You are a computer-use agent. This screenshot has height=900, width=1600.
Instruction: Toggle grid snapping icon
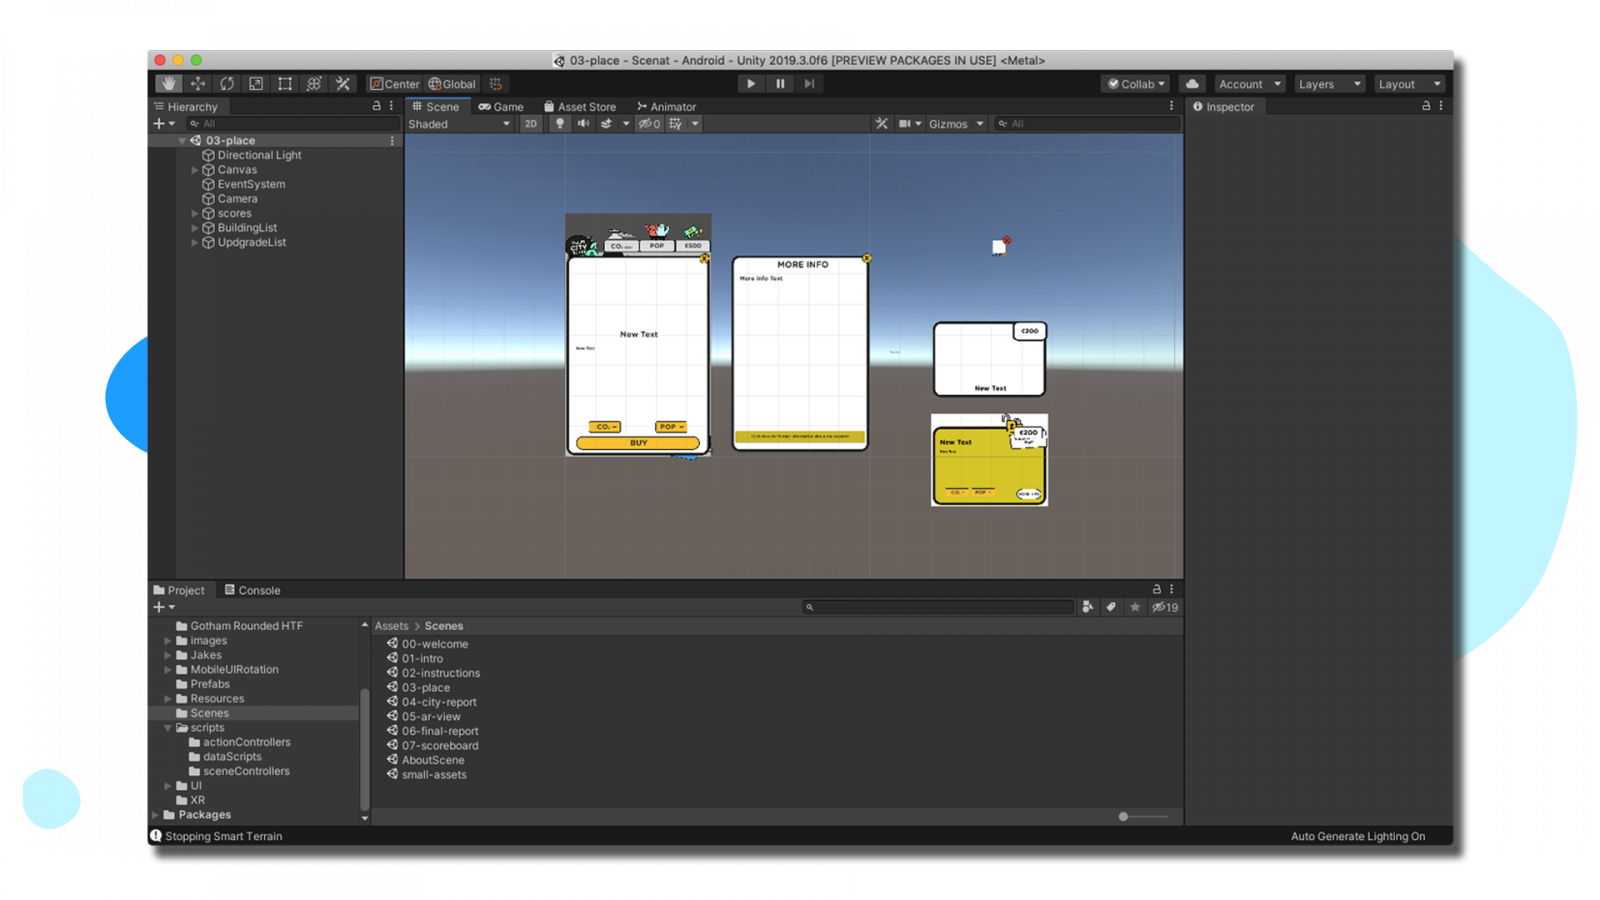tap(496, 84)
